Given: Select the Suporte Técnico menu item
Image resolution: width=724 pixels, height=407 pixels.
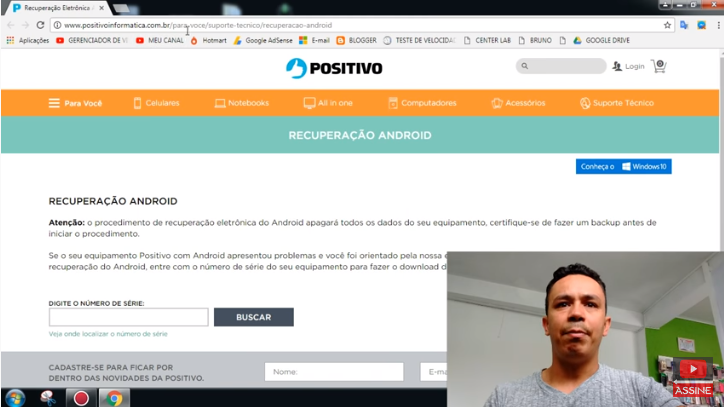Looking at the screenshot, I should tap(617, 103).
